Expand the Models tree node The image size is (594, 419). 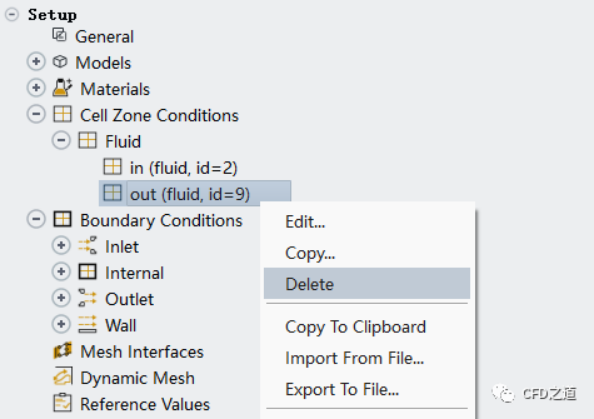(36, 61)
